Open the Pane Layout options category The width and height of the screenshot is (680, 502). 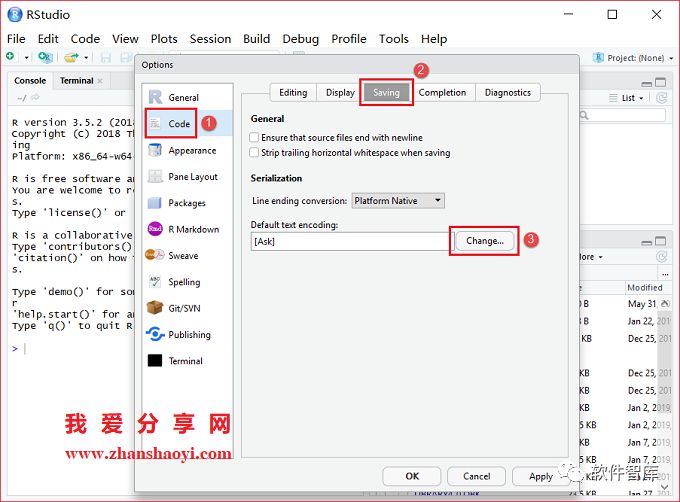(x=187, y=177)
